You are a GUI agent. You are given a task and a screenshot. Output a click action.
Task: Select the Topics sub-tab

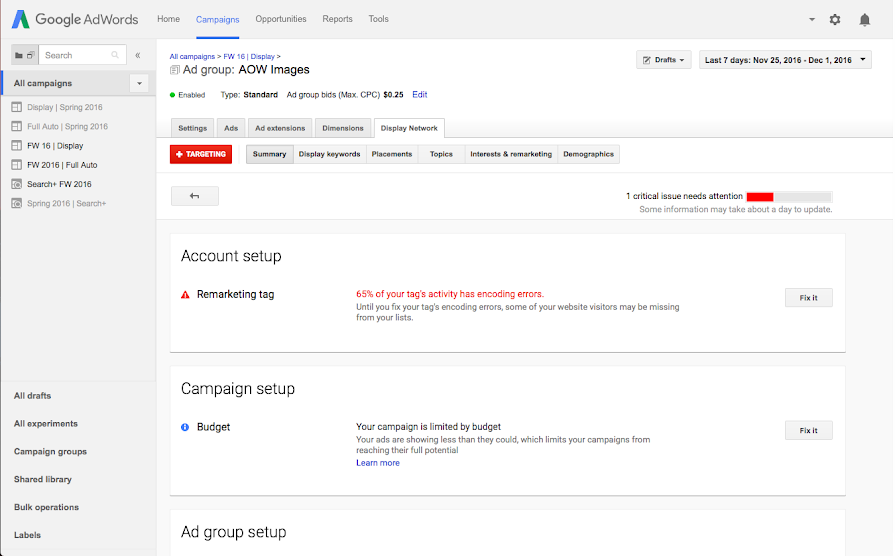(441, 154)
